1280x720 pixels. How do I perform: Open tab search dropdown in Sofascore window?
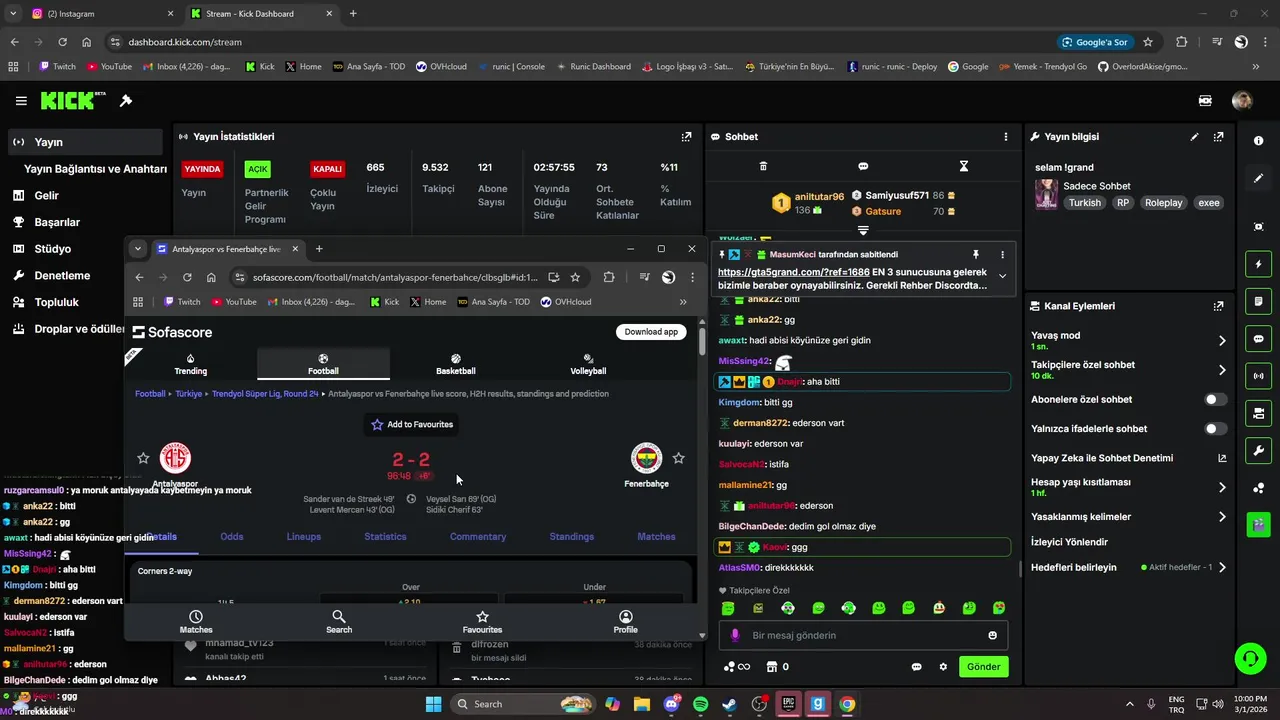point(138,249)
